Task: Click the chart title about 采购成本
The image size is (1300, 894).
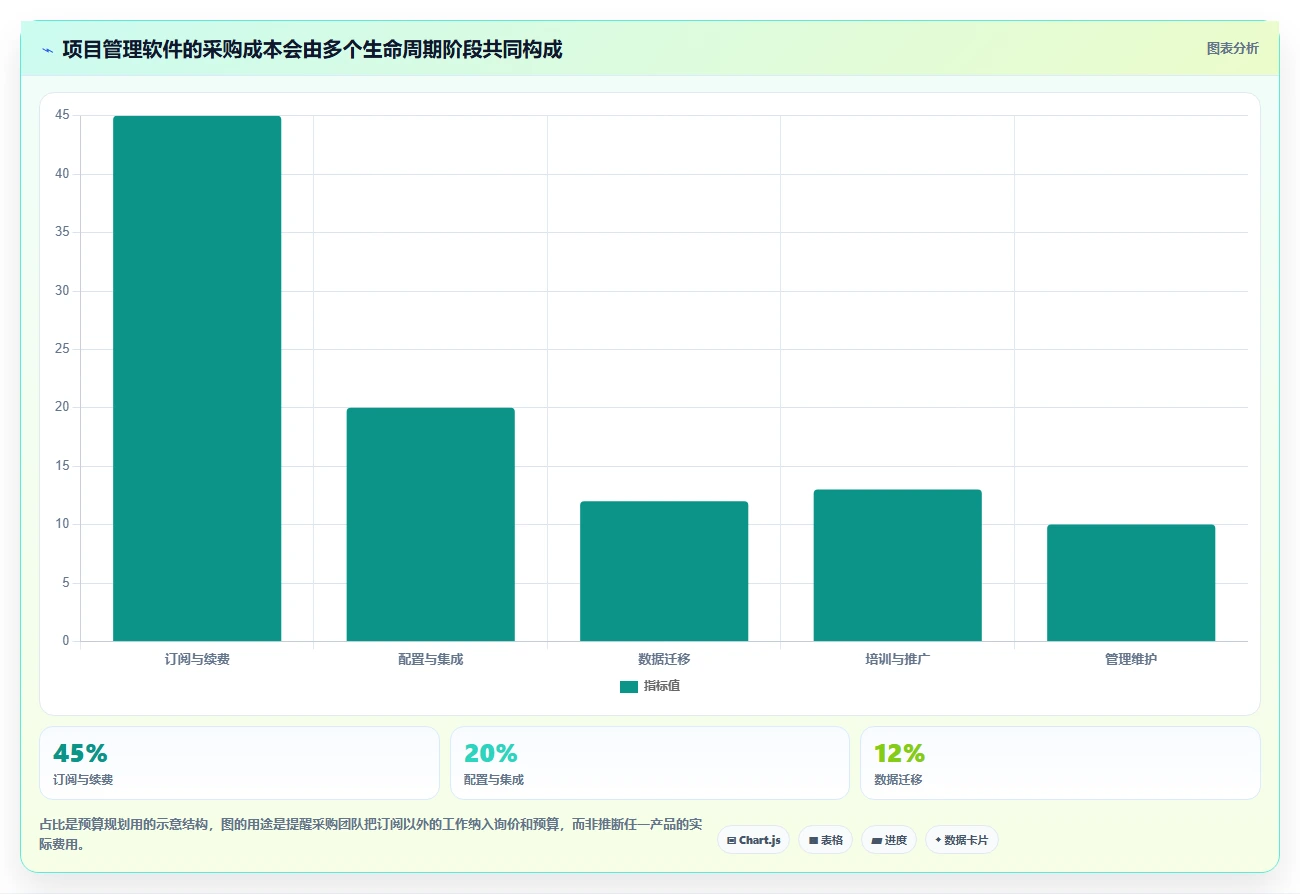Action: click(312, 49)
